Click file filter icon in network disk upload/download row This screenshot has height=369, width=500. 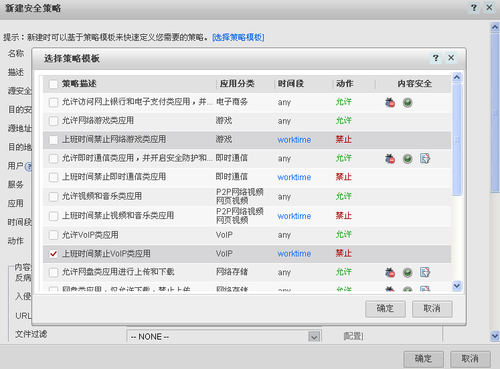coord(425,272)
